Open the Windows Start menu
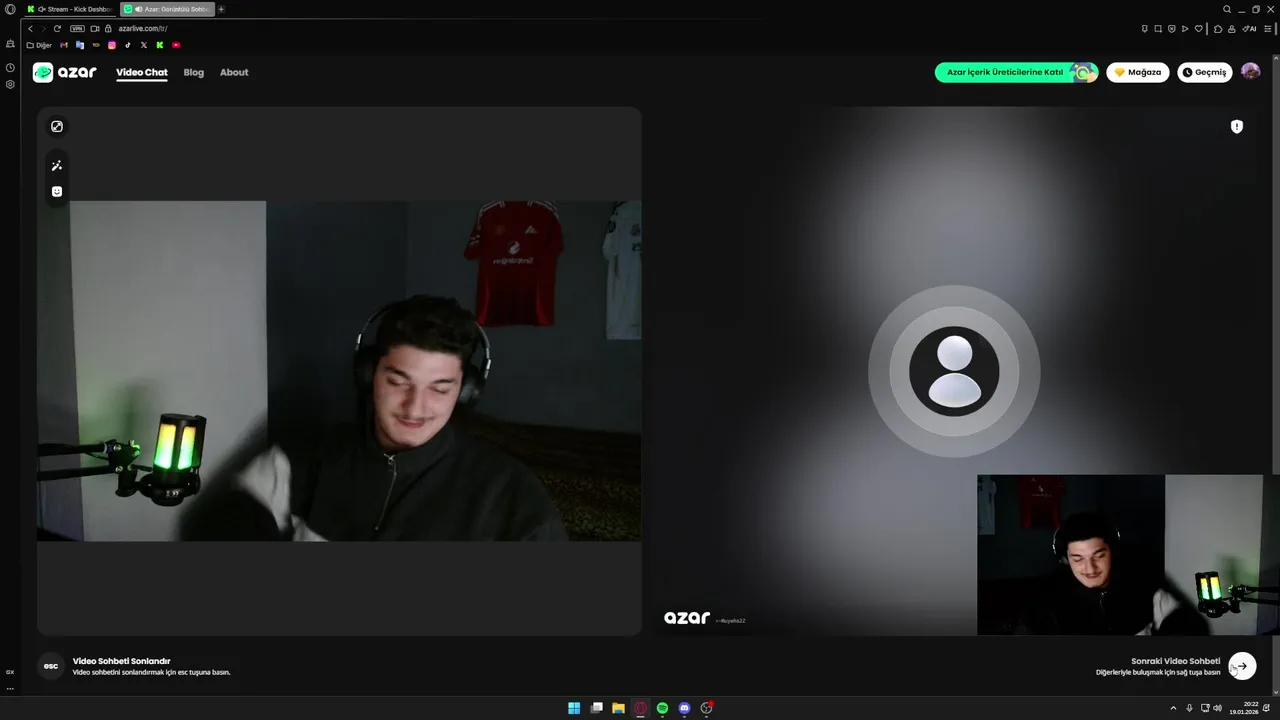This screenshot has height=720, width=1280. pyautogui.click(x=574, y=708)
